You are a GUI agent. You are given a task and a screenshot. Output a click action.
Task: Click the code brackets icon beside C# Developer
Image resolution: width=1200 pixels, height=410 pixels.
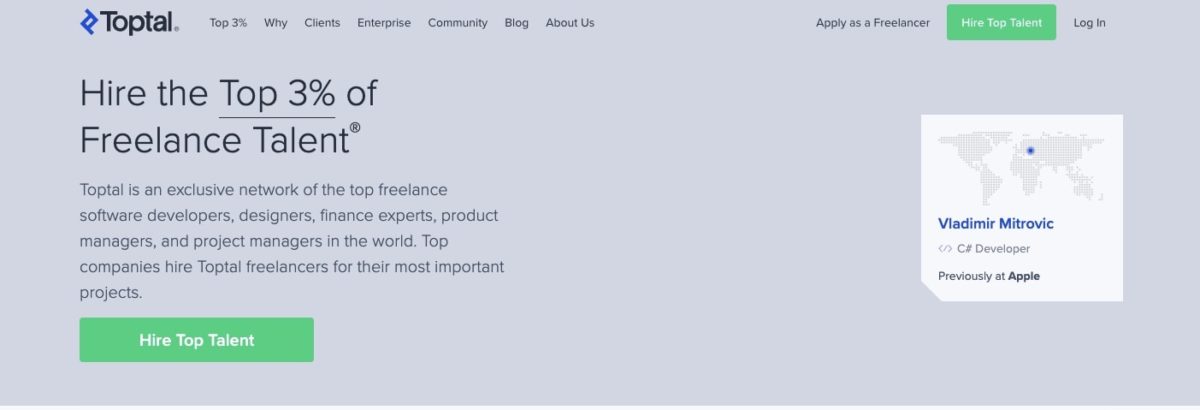click(944, 249)
